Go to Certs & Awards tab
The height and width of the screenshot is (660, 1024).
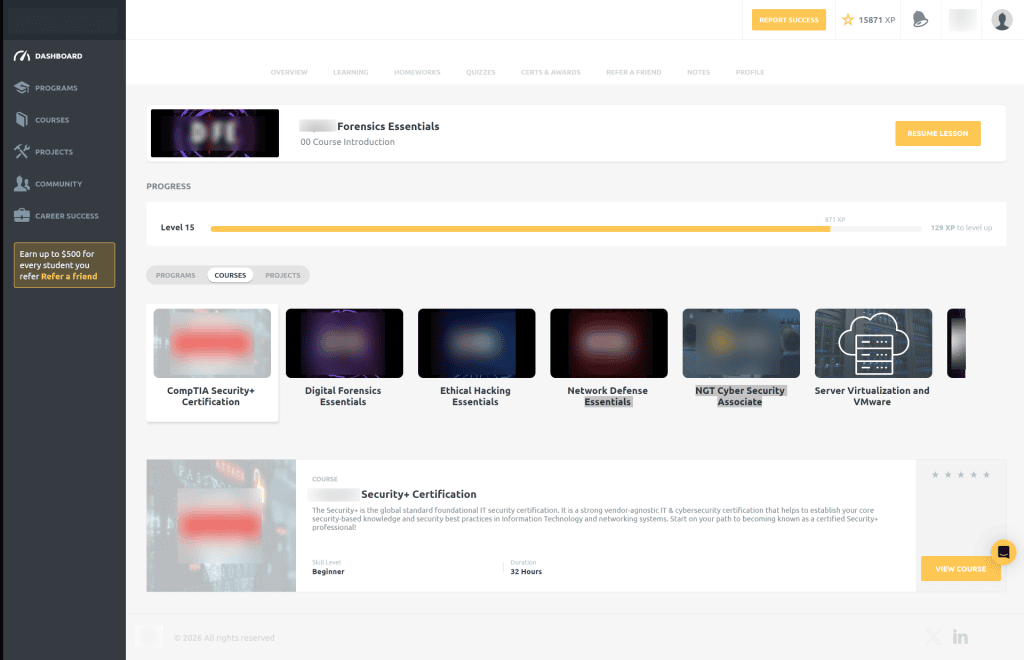click(551, 72)
